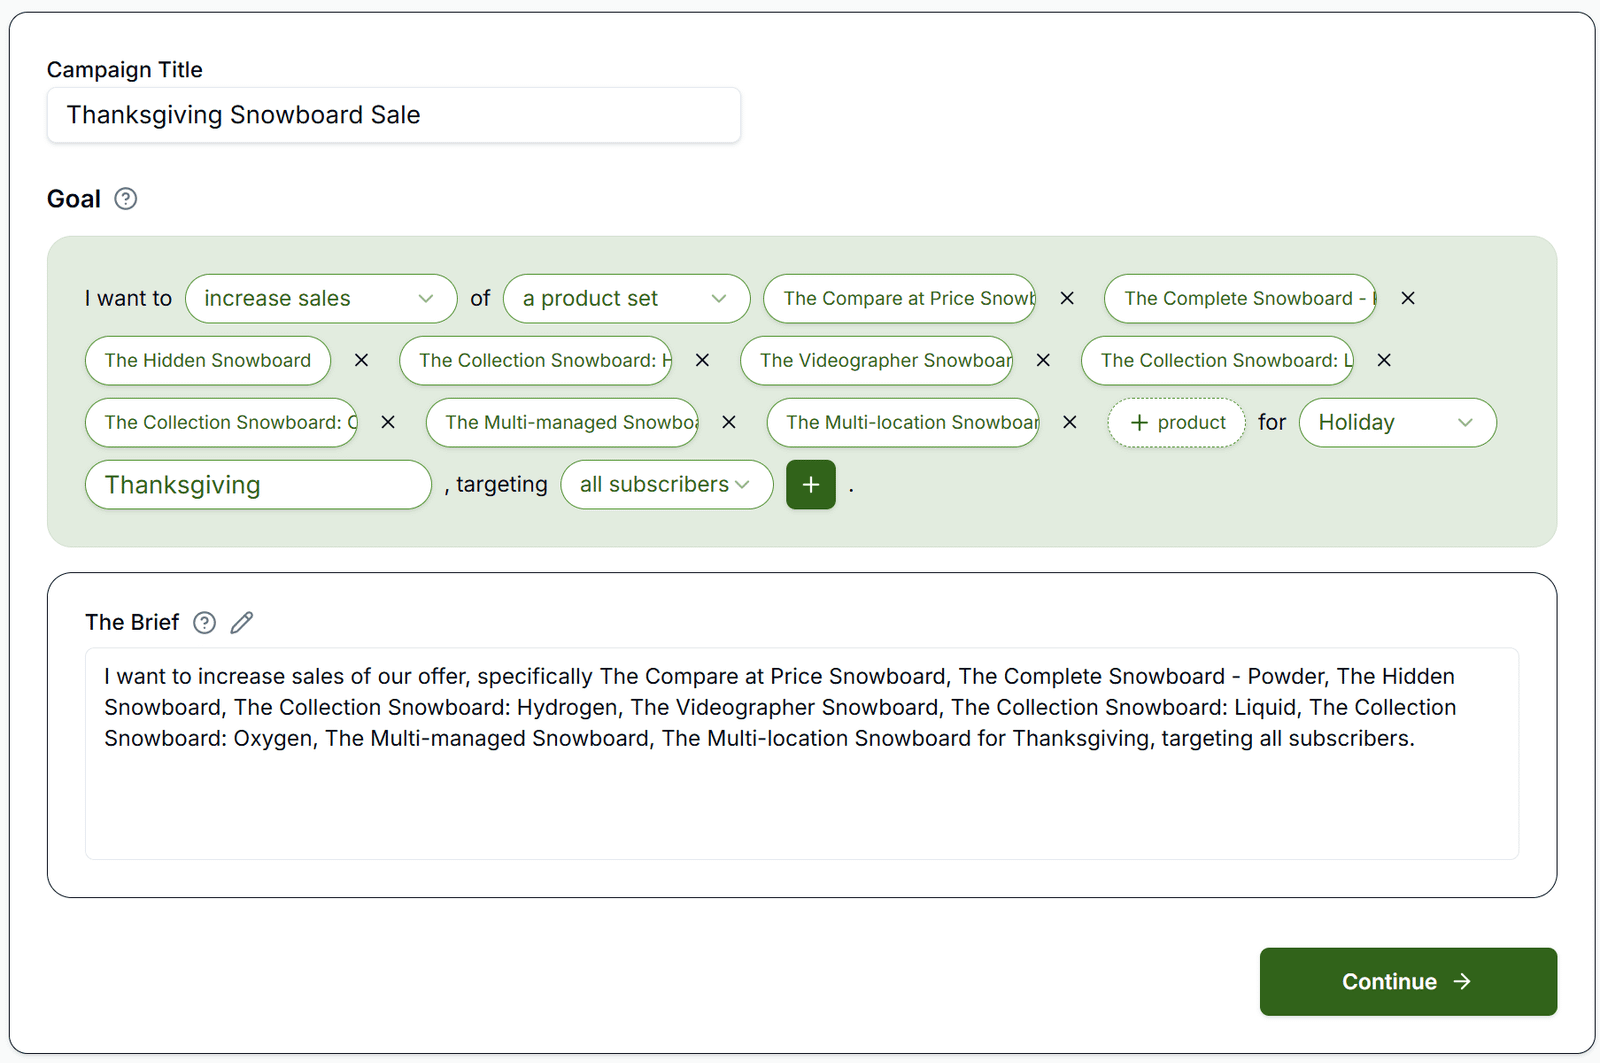Click The Videographer Snowboard product chip
The height and width of the screenshot is (1063, 1600).
877,361
